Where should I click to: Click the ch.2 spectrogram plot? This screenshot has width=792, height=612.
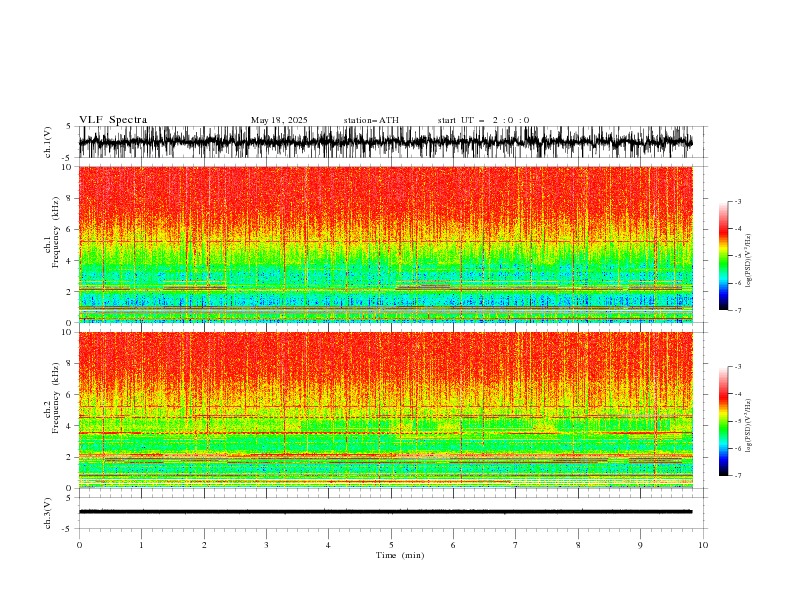(385, 410)
